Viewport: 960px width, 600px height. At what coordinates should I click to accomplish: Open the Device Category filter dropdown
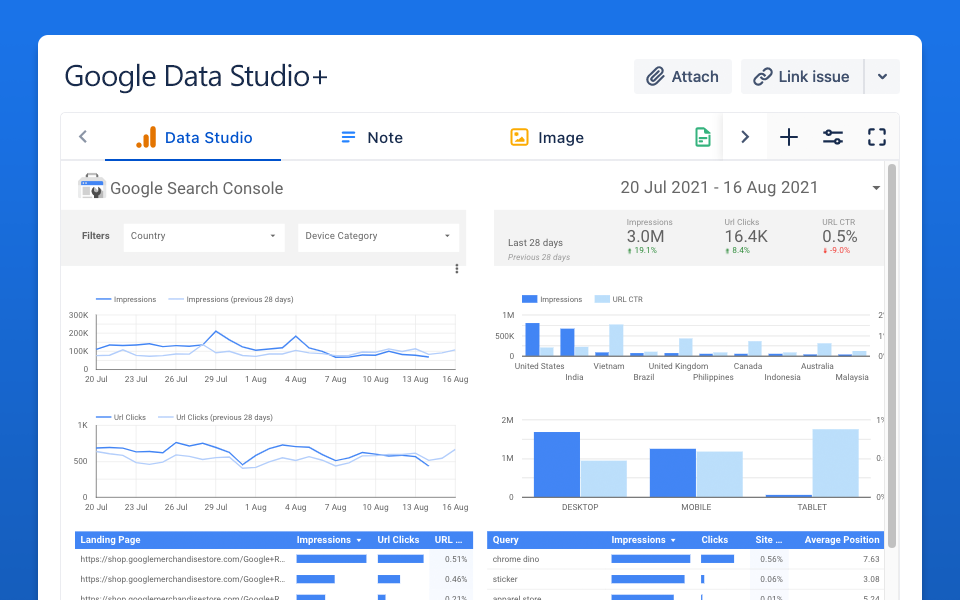click(378, 237)
